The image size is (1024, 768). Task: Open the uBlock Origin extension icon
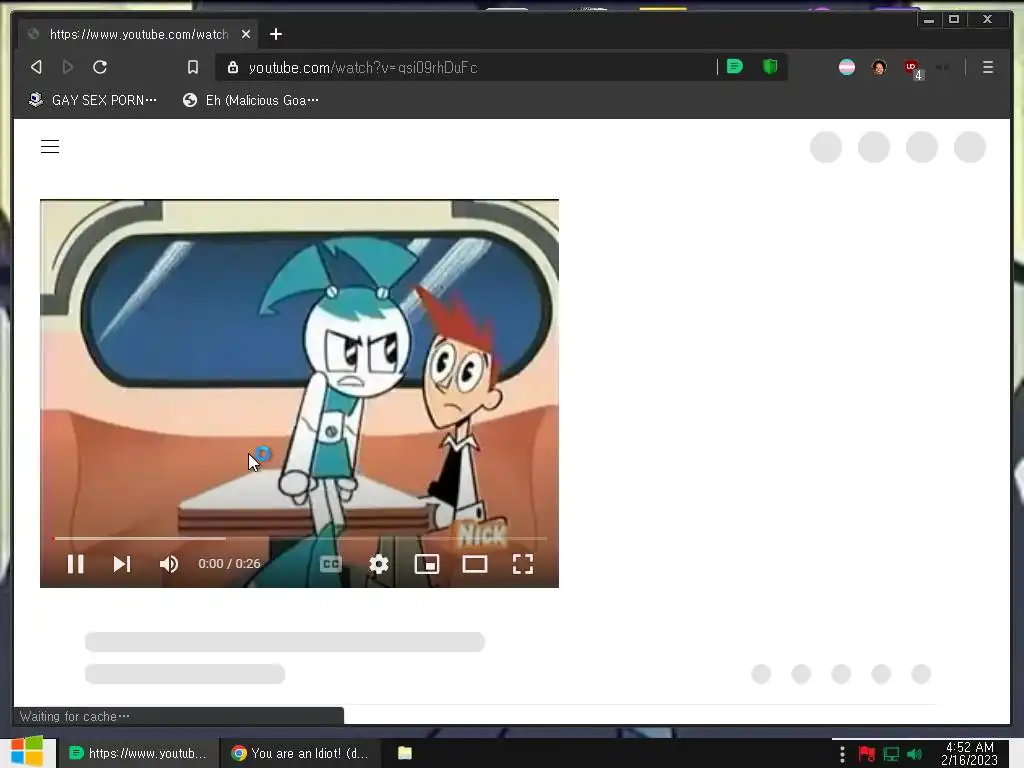(x=912, y=68)
